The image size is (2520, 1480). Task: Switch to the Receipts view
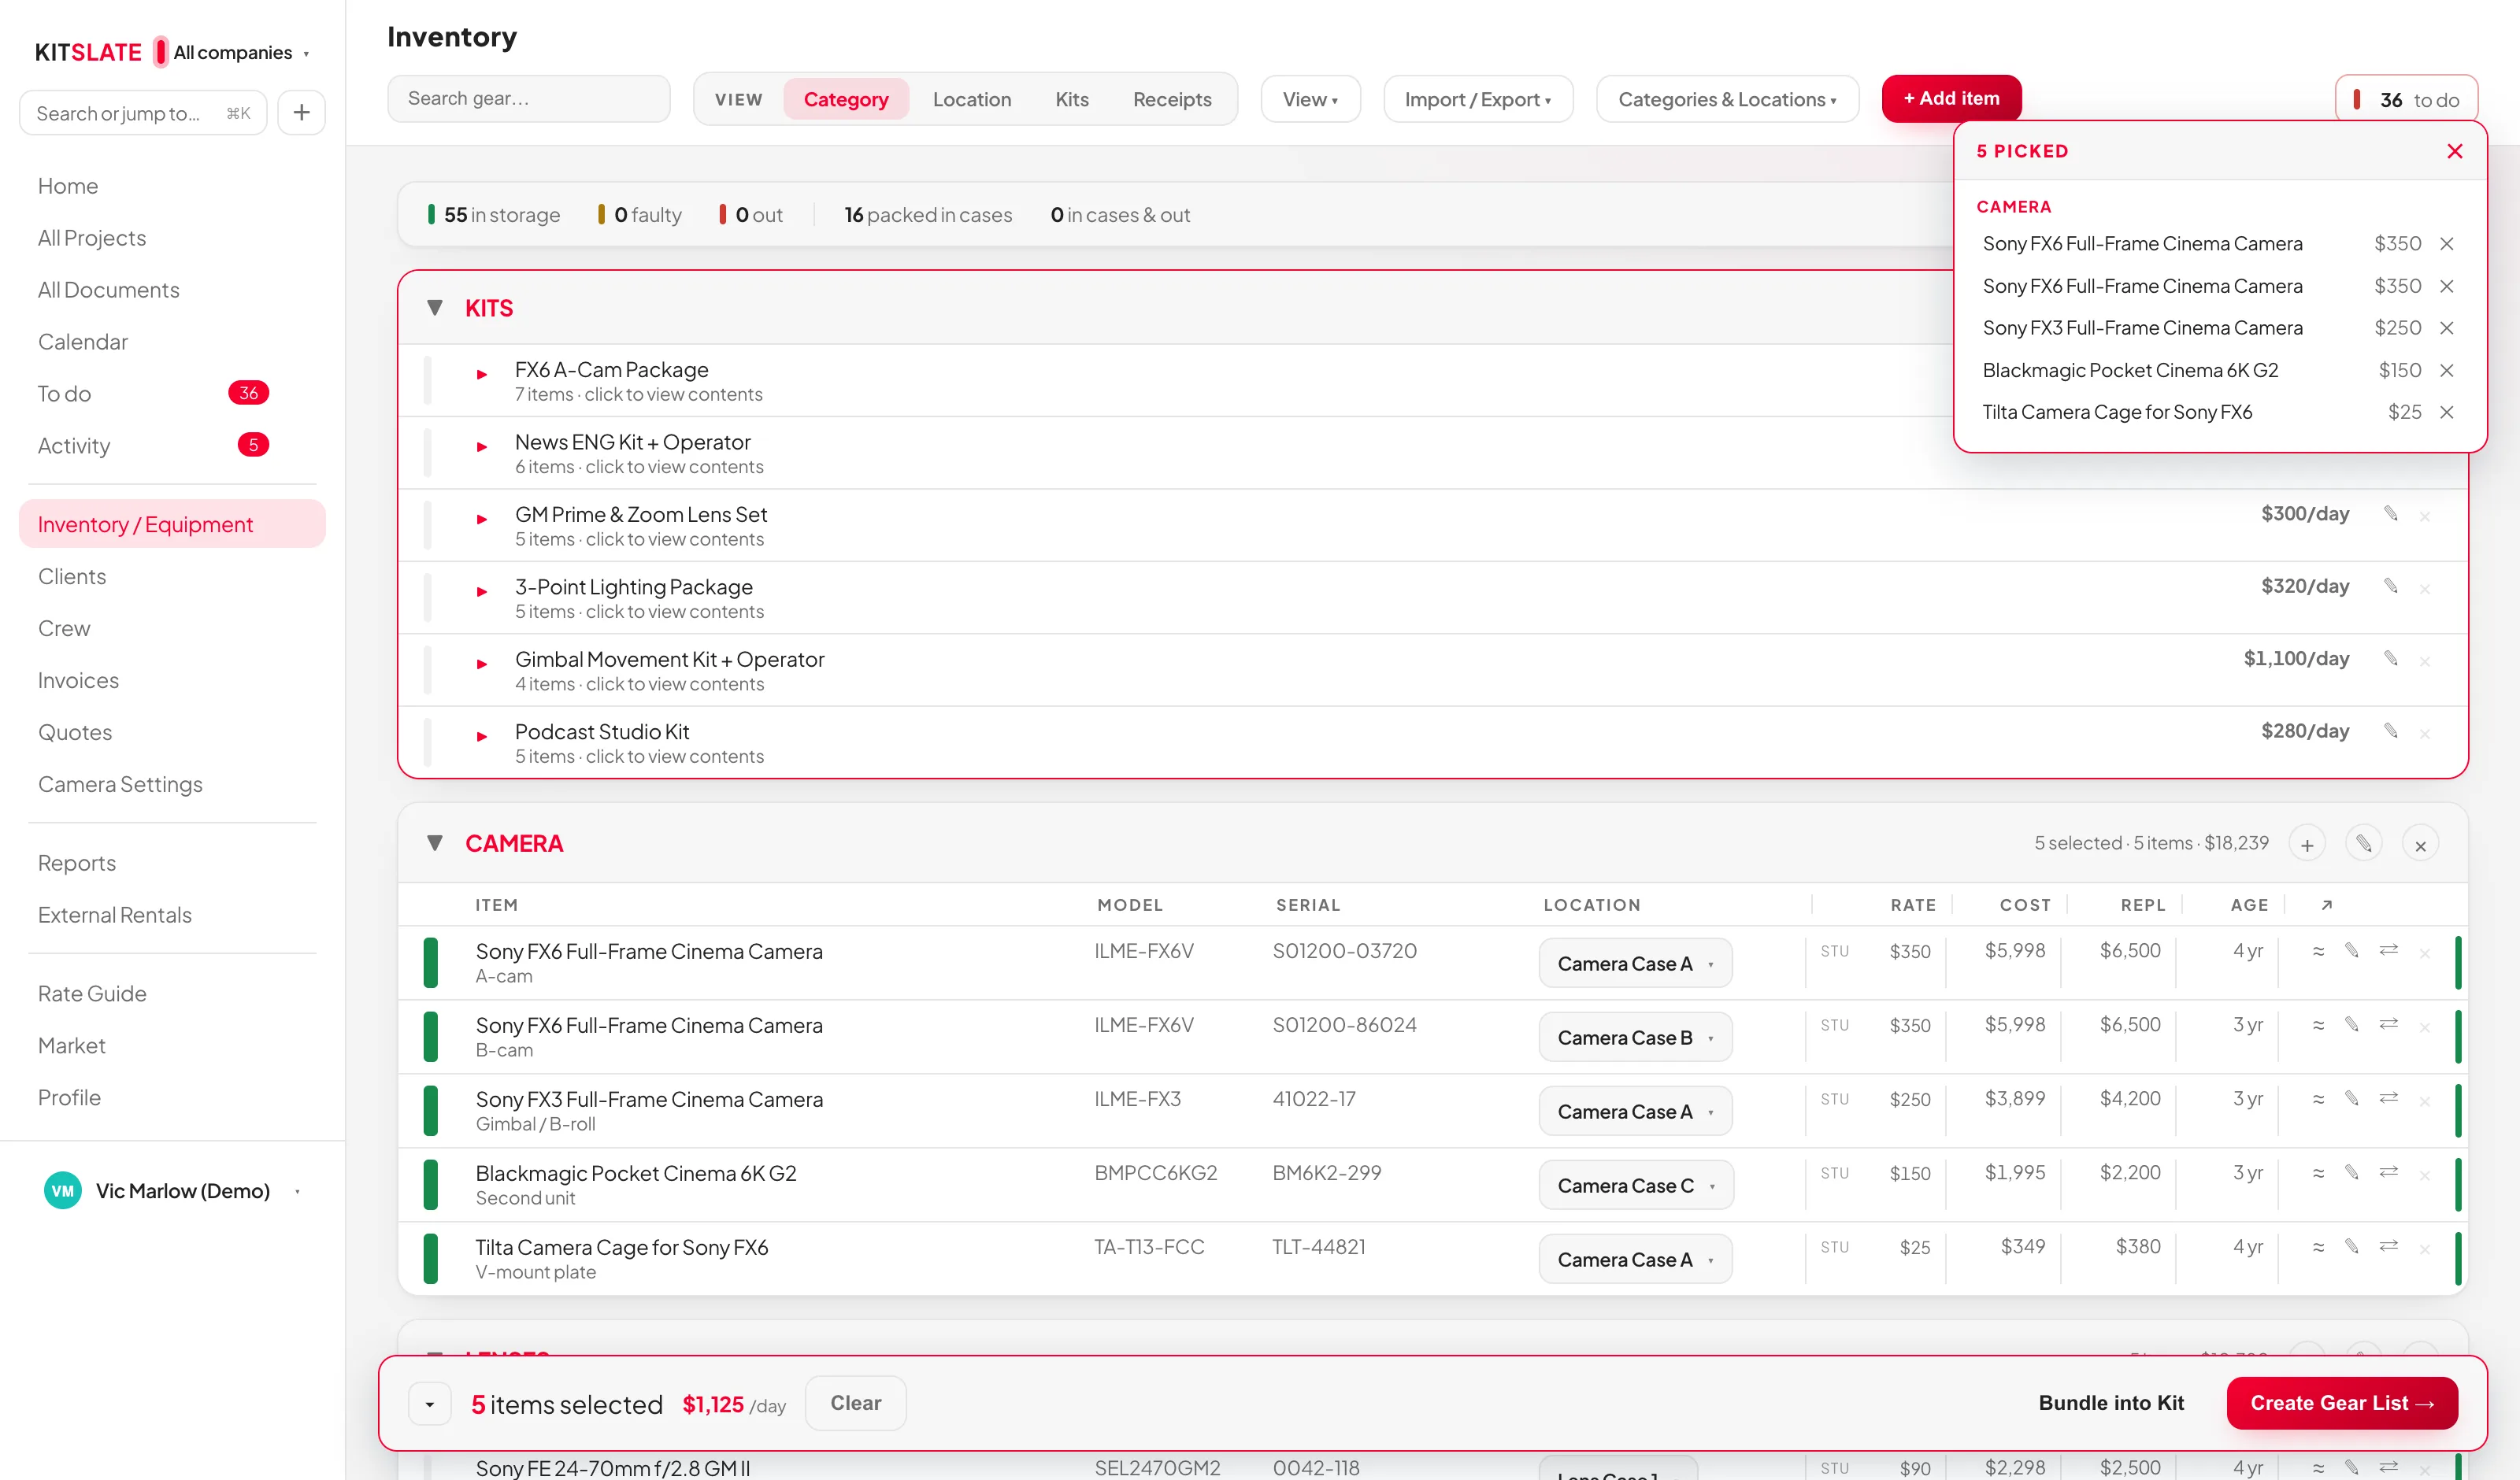[1172, 99]
